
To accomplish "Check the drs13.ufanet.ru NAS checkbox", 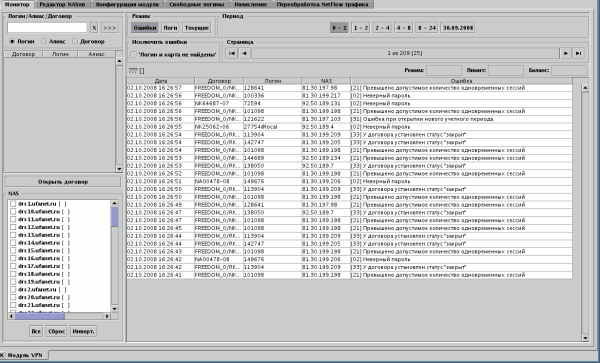I will pyautogui.click(x=13, y=235).
